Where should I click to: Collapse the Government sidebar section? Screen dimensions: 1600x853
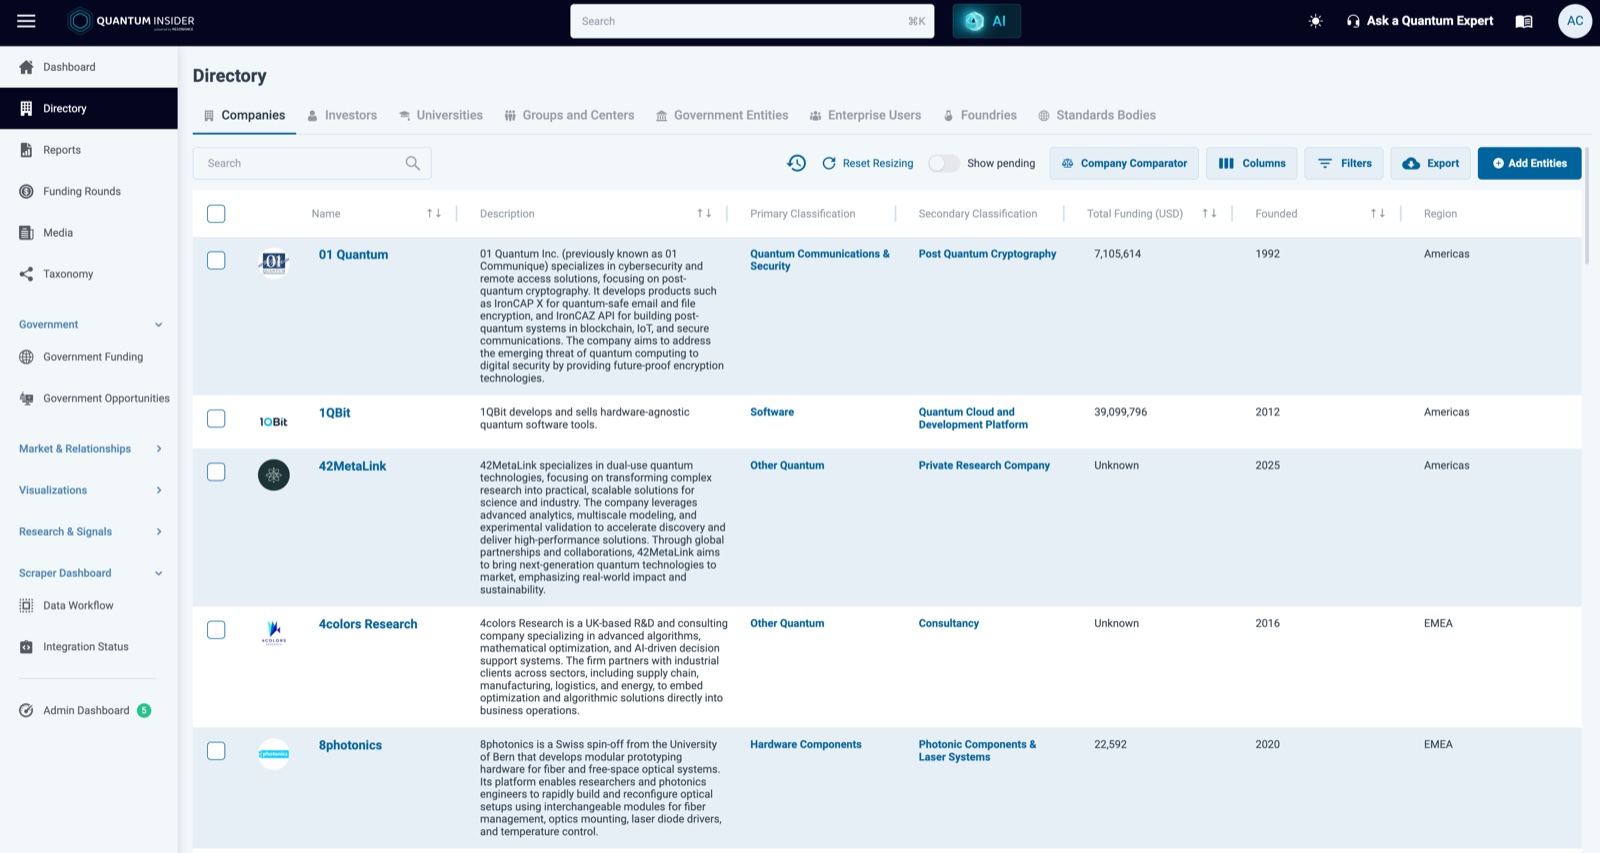click(x=89, y=324)
